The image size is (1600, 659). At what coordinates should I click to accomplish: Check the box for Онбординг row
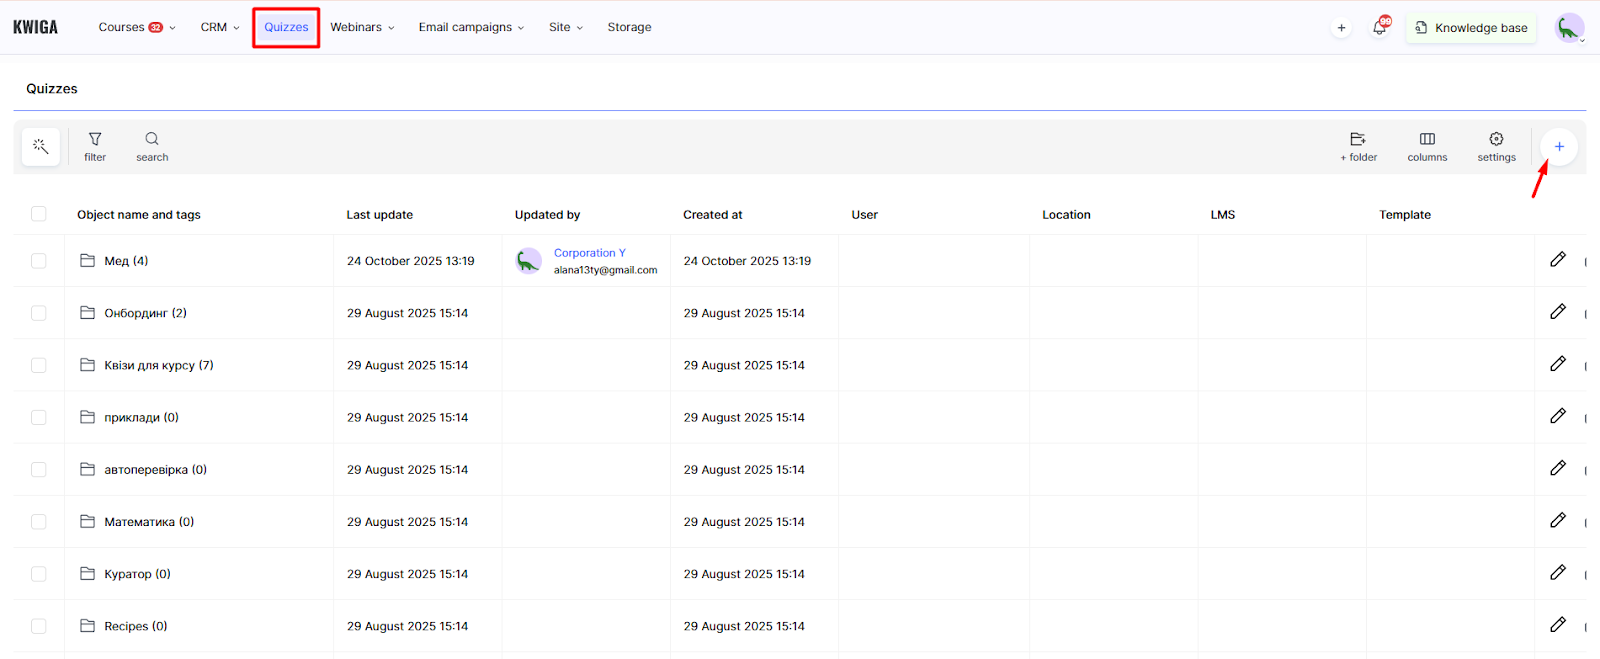(39, 313)
